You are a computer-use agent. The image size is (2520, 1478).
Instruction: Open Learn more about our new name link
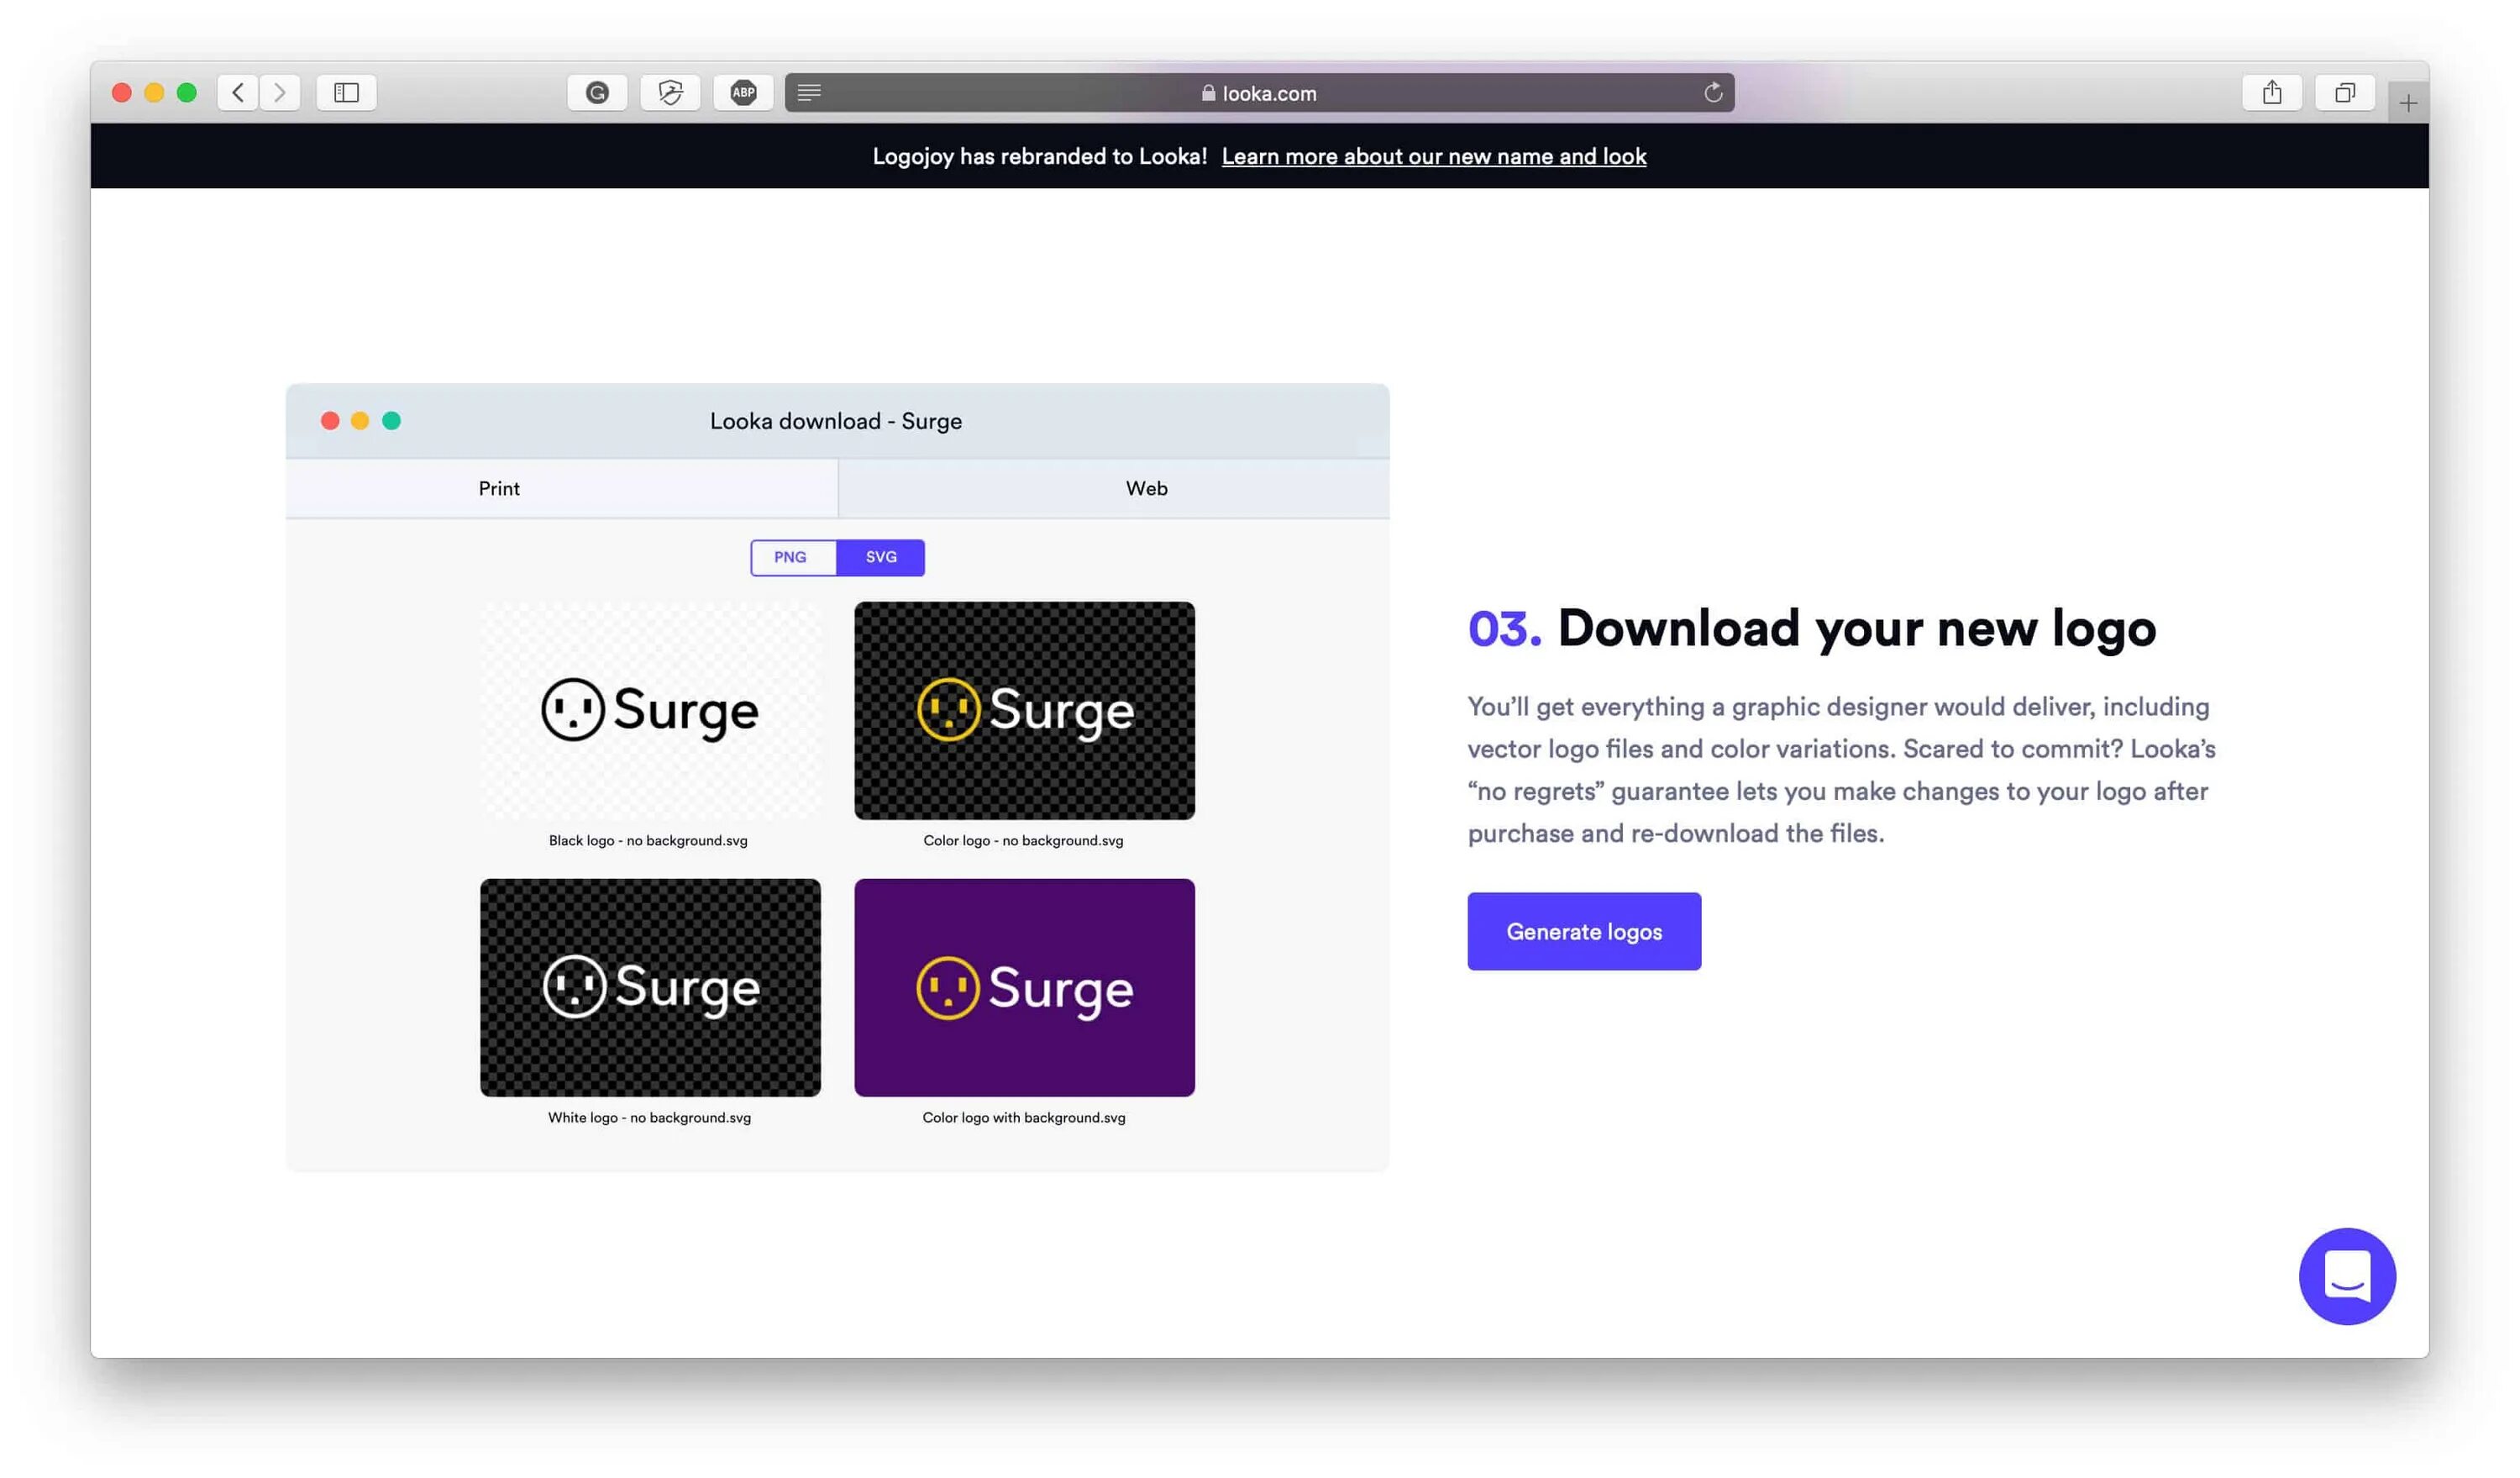pyautogui.click(x=1433, y=156)
